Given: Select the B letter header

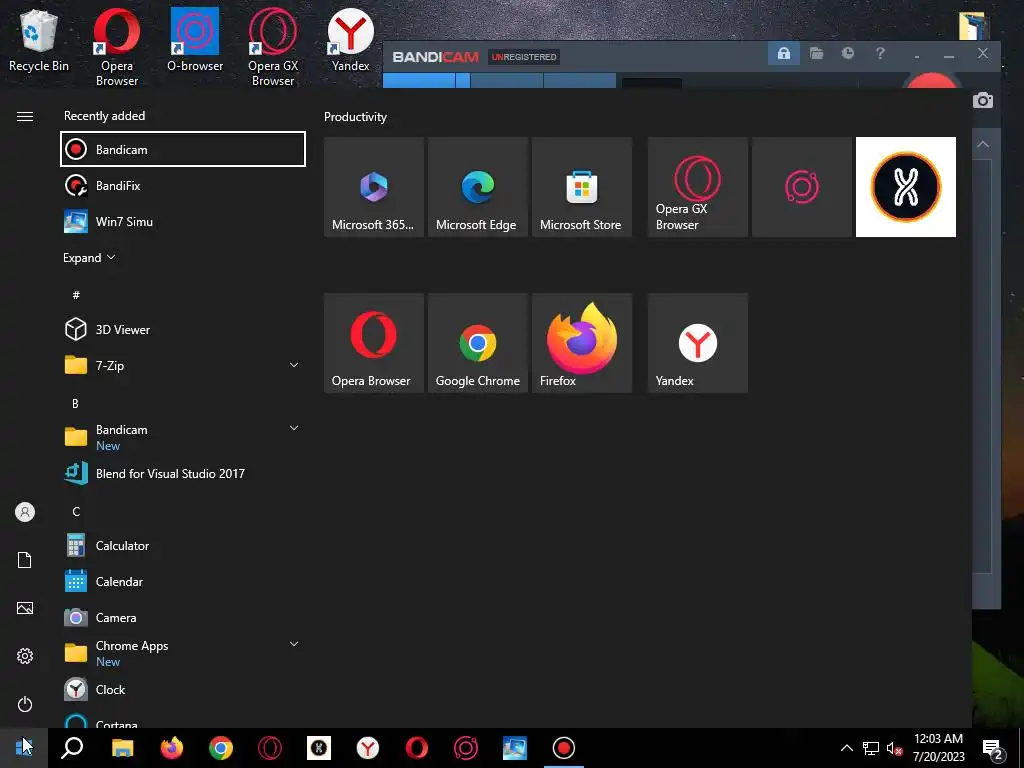Looking at the screenshot, I should [x=76, y=404].
